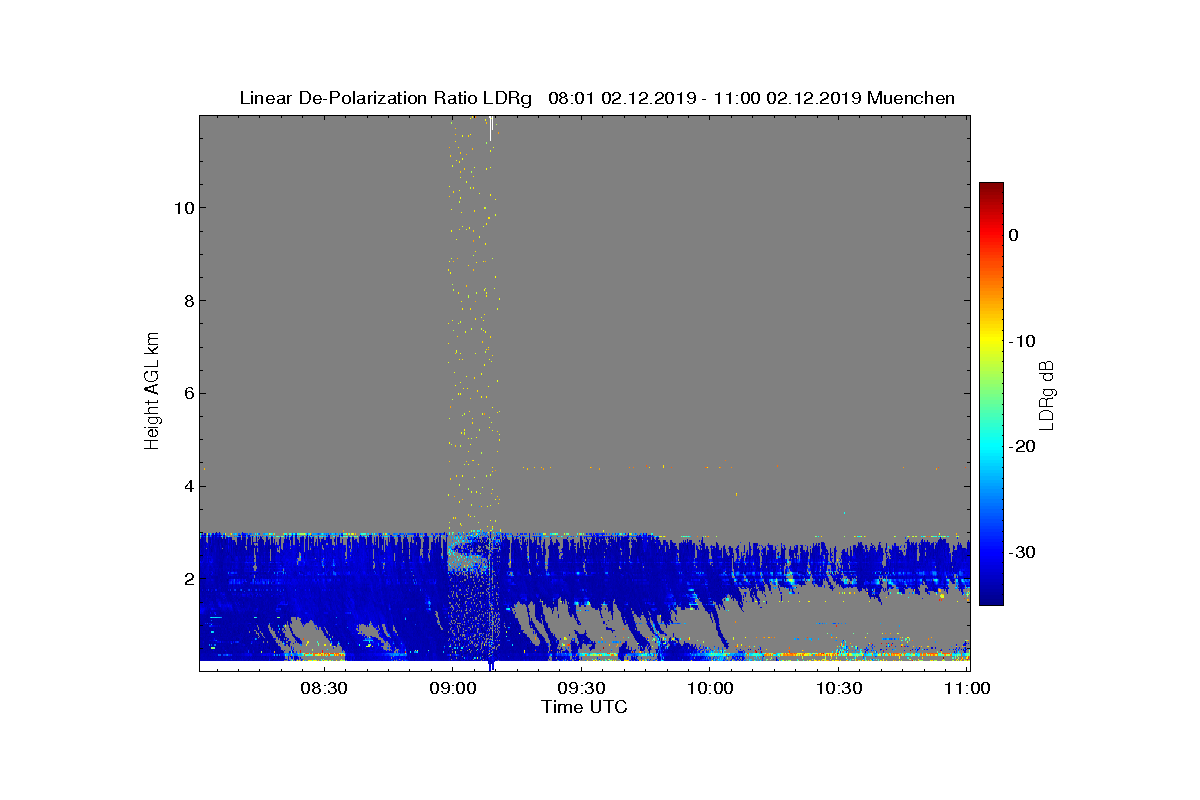Click the '0' colorbar tick label

click(x=1013, y=235)
